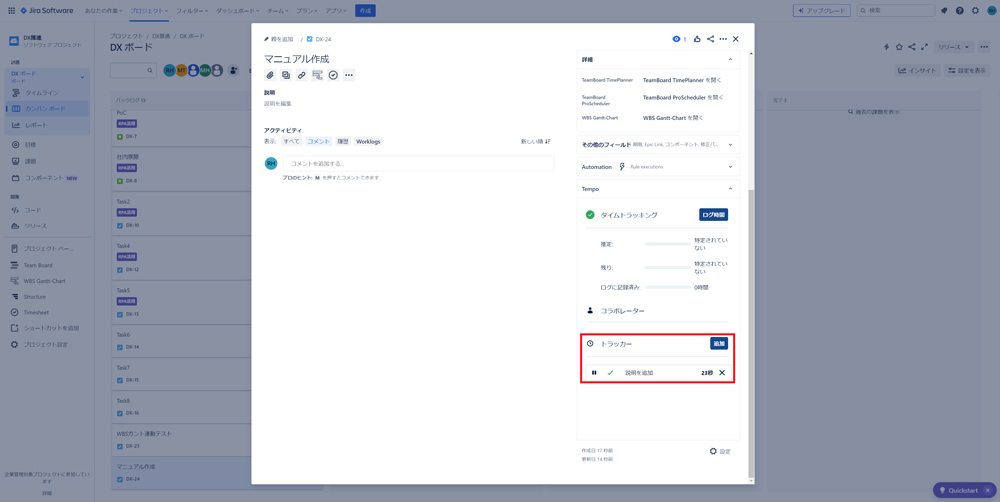Click アップグレード button
This screenshot has height=502, width=1000.
point(821,11)
